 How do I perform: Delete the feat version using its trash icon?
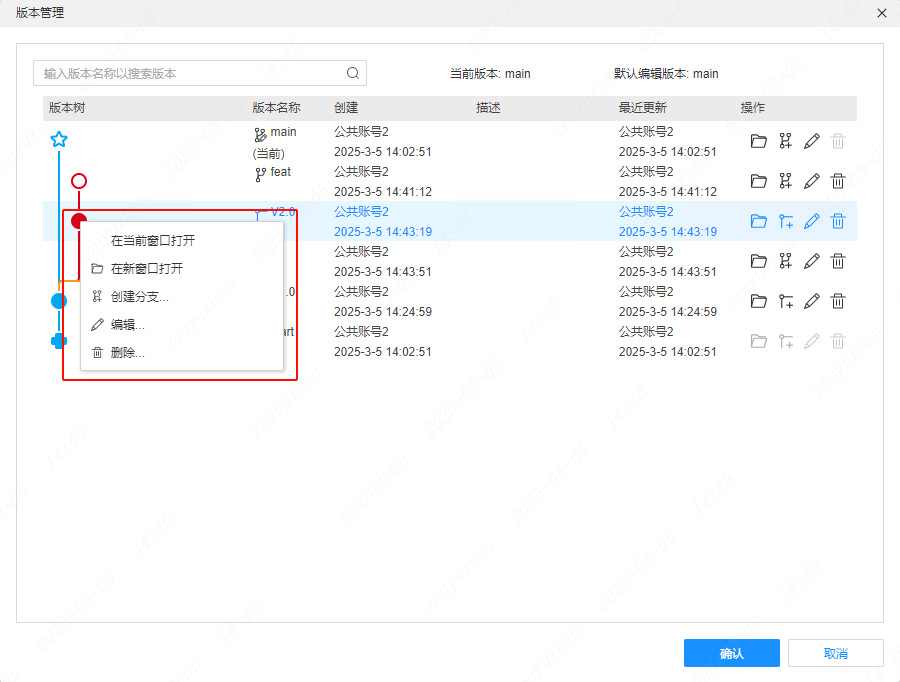(838, 181)
